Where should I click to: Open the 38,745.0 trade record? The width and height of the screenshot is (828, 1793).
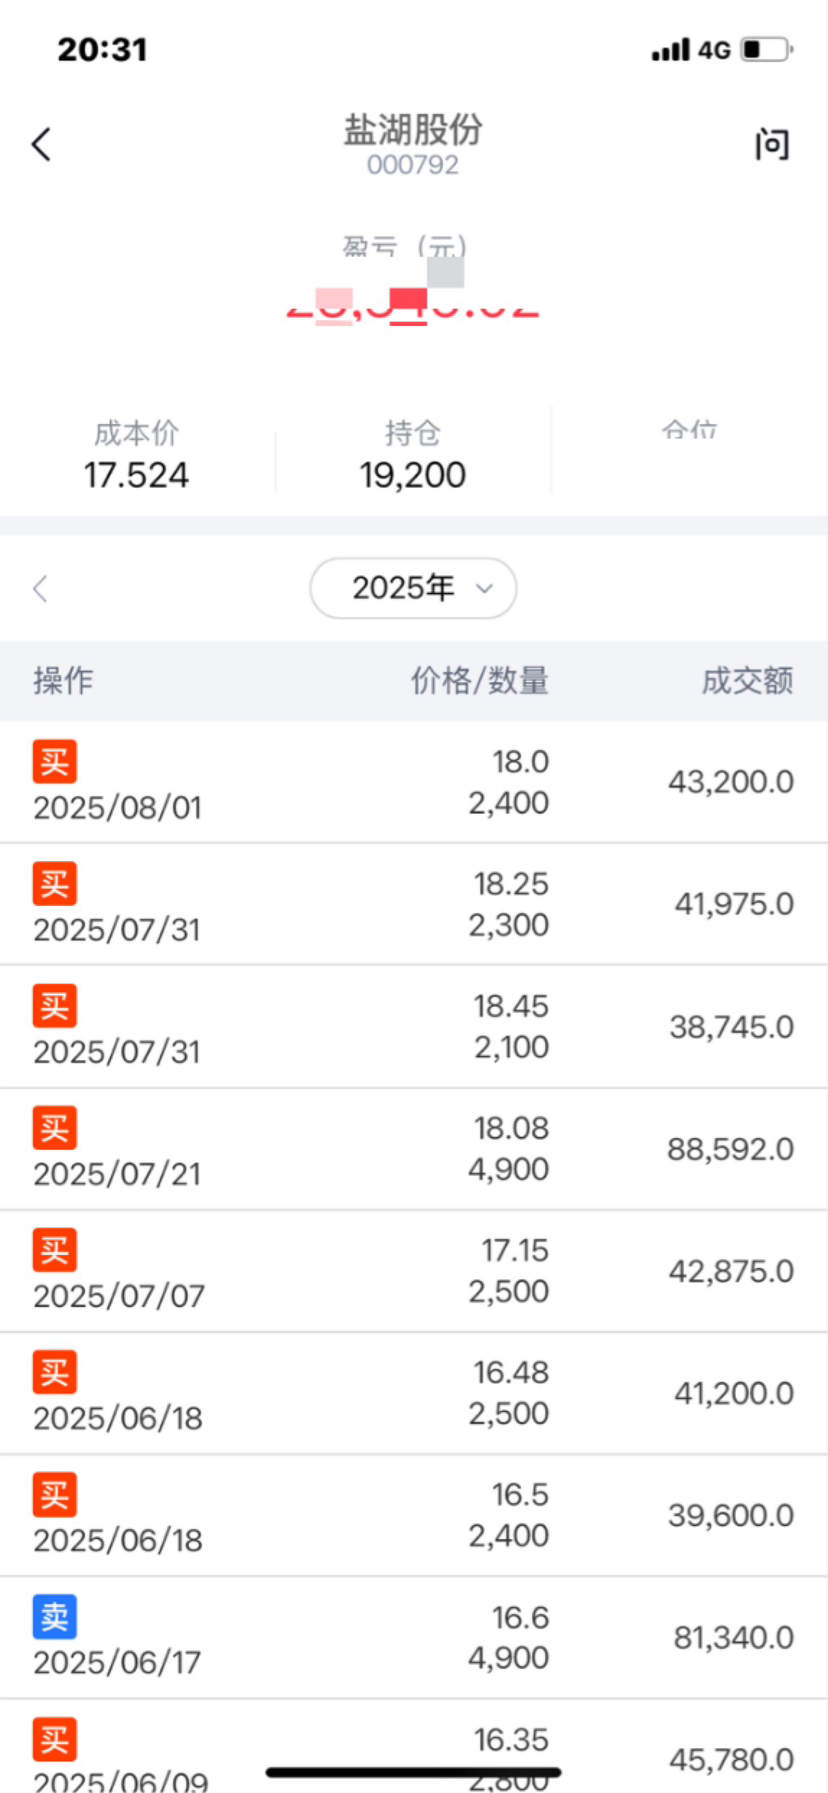click(413, 1027)
